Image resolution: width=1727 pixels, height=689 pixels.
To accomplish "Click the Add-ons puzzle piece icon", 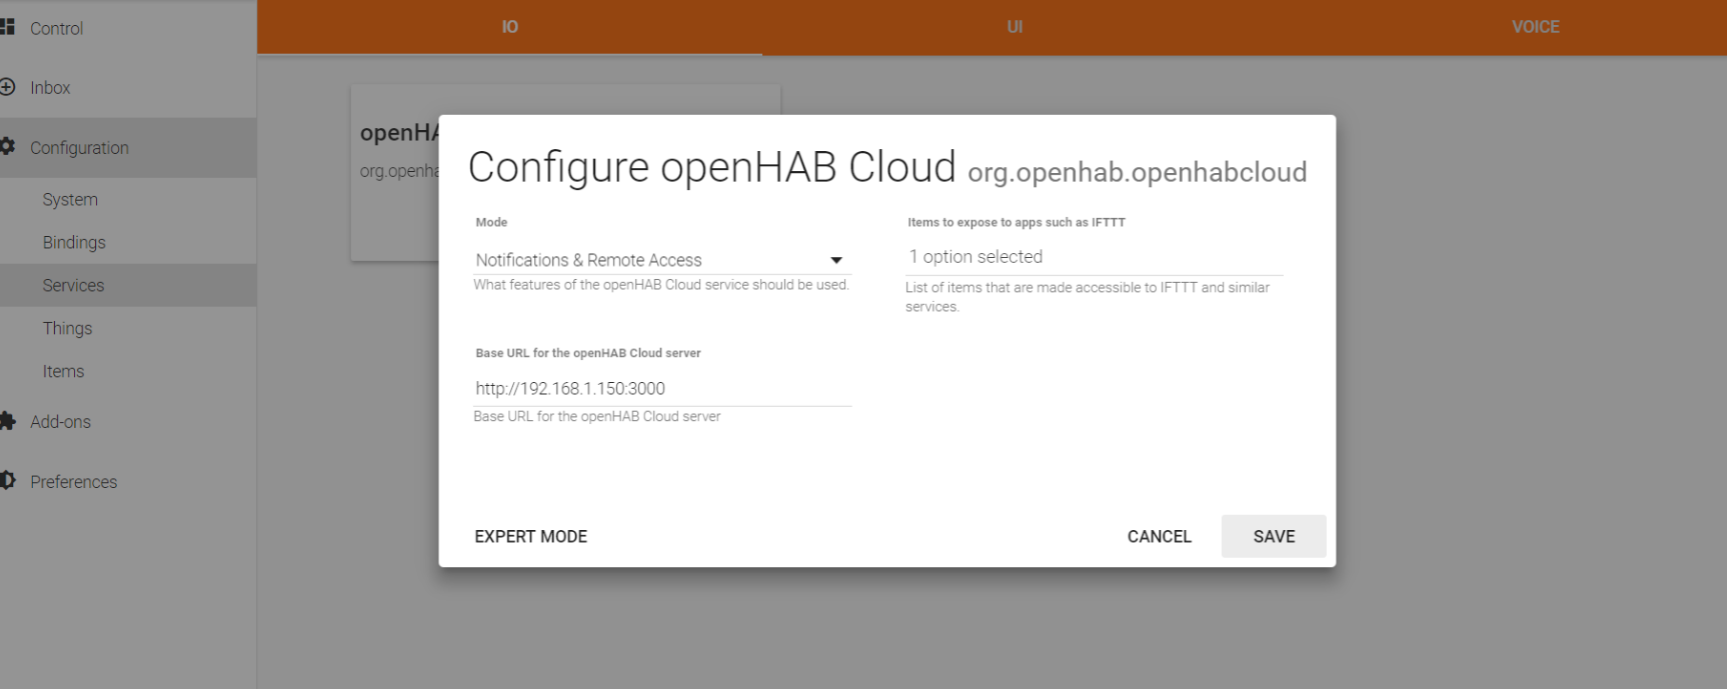I will tap(7, 421).
